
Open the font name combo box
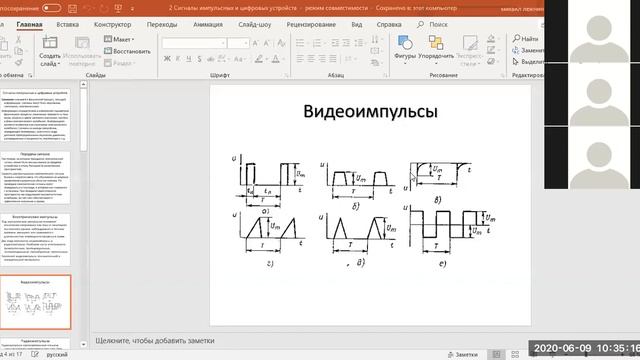(194, 43)
